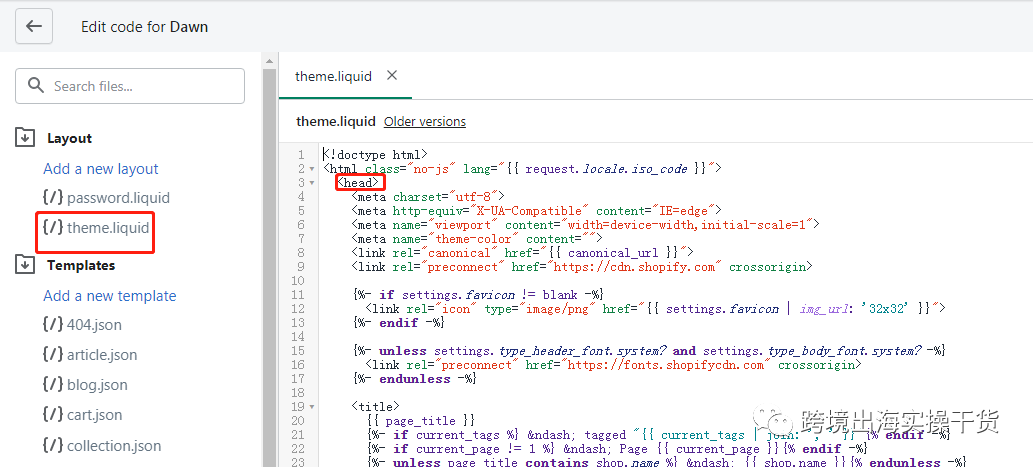
Task: Click the {{ page_title }} line
Action: pos(420,420)
